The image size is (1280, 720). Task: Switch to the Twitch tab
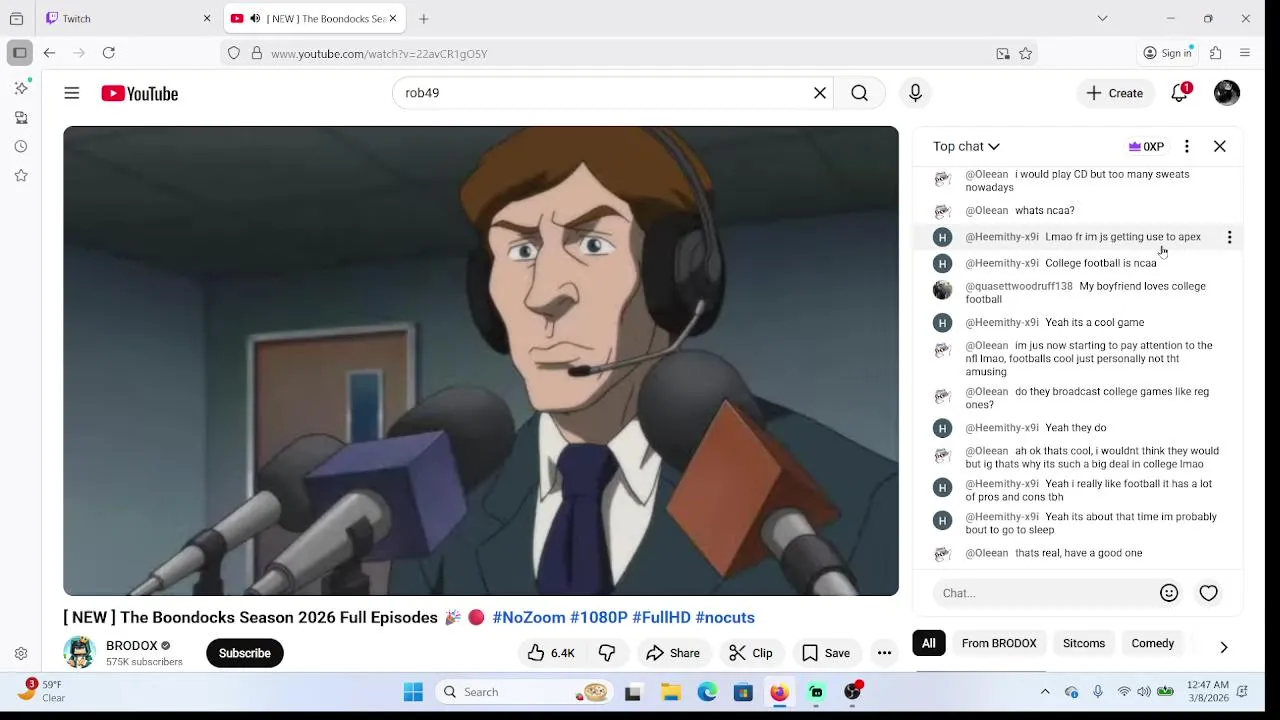128,18
